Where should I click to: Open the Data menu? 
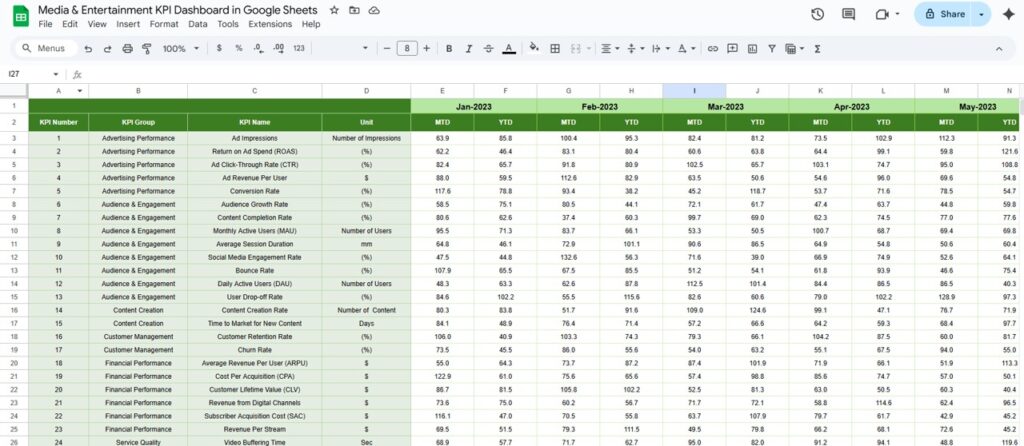coord(198,24)
